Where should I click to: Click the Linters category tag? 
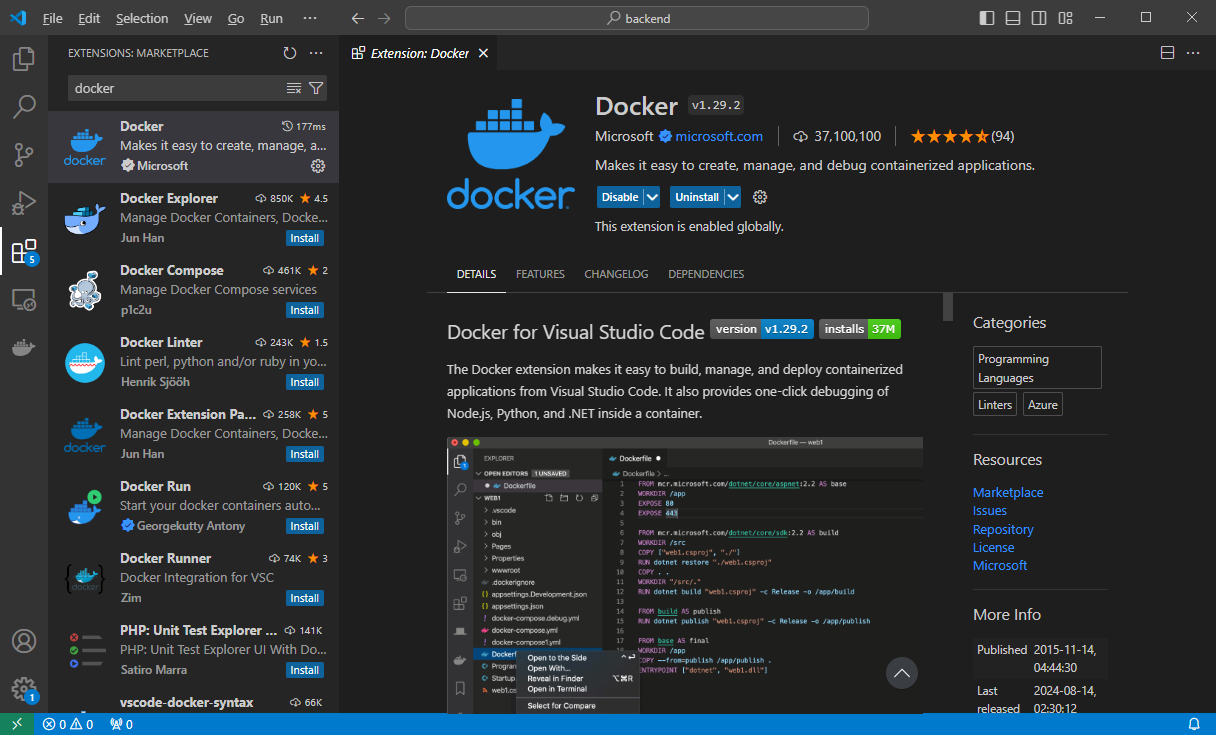(996, 404)
